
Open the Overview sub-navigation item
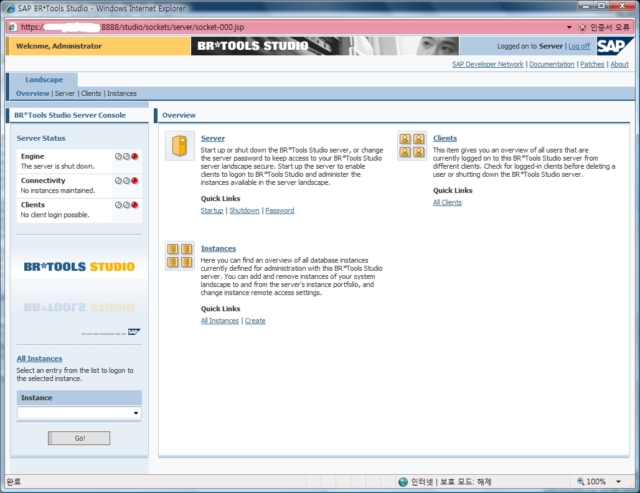tap(33, 93)
